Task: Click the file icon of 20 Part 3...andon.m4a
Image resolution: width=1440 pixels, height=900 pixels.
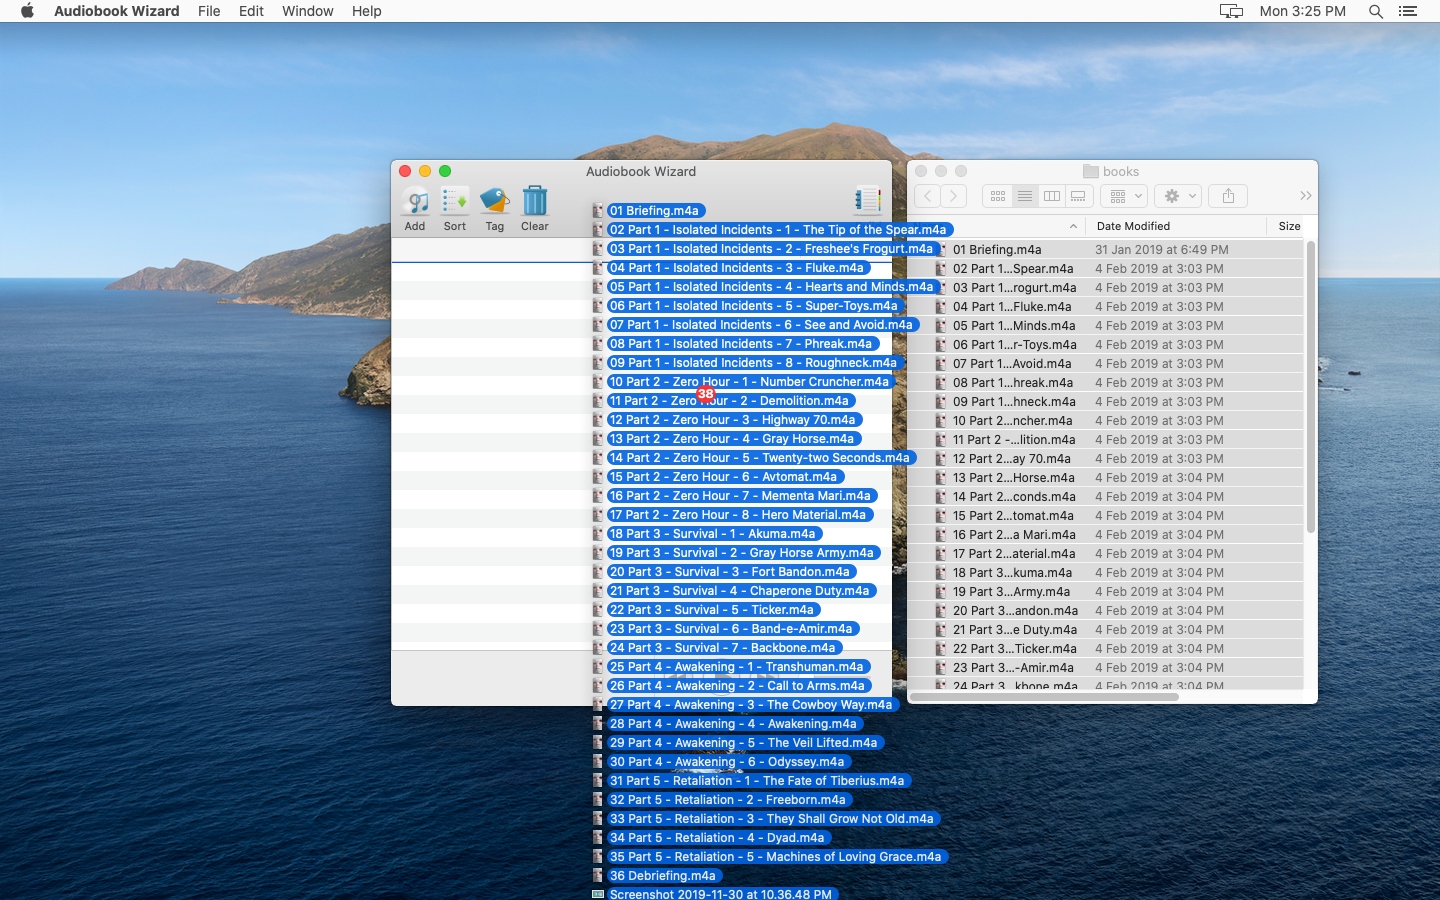Action: pyautogui.click(x=941, y=611)
